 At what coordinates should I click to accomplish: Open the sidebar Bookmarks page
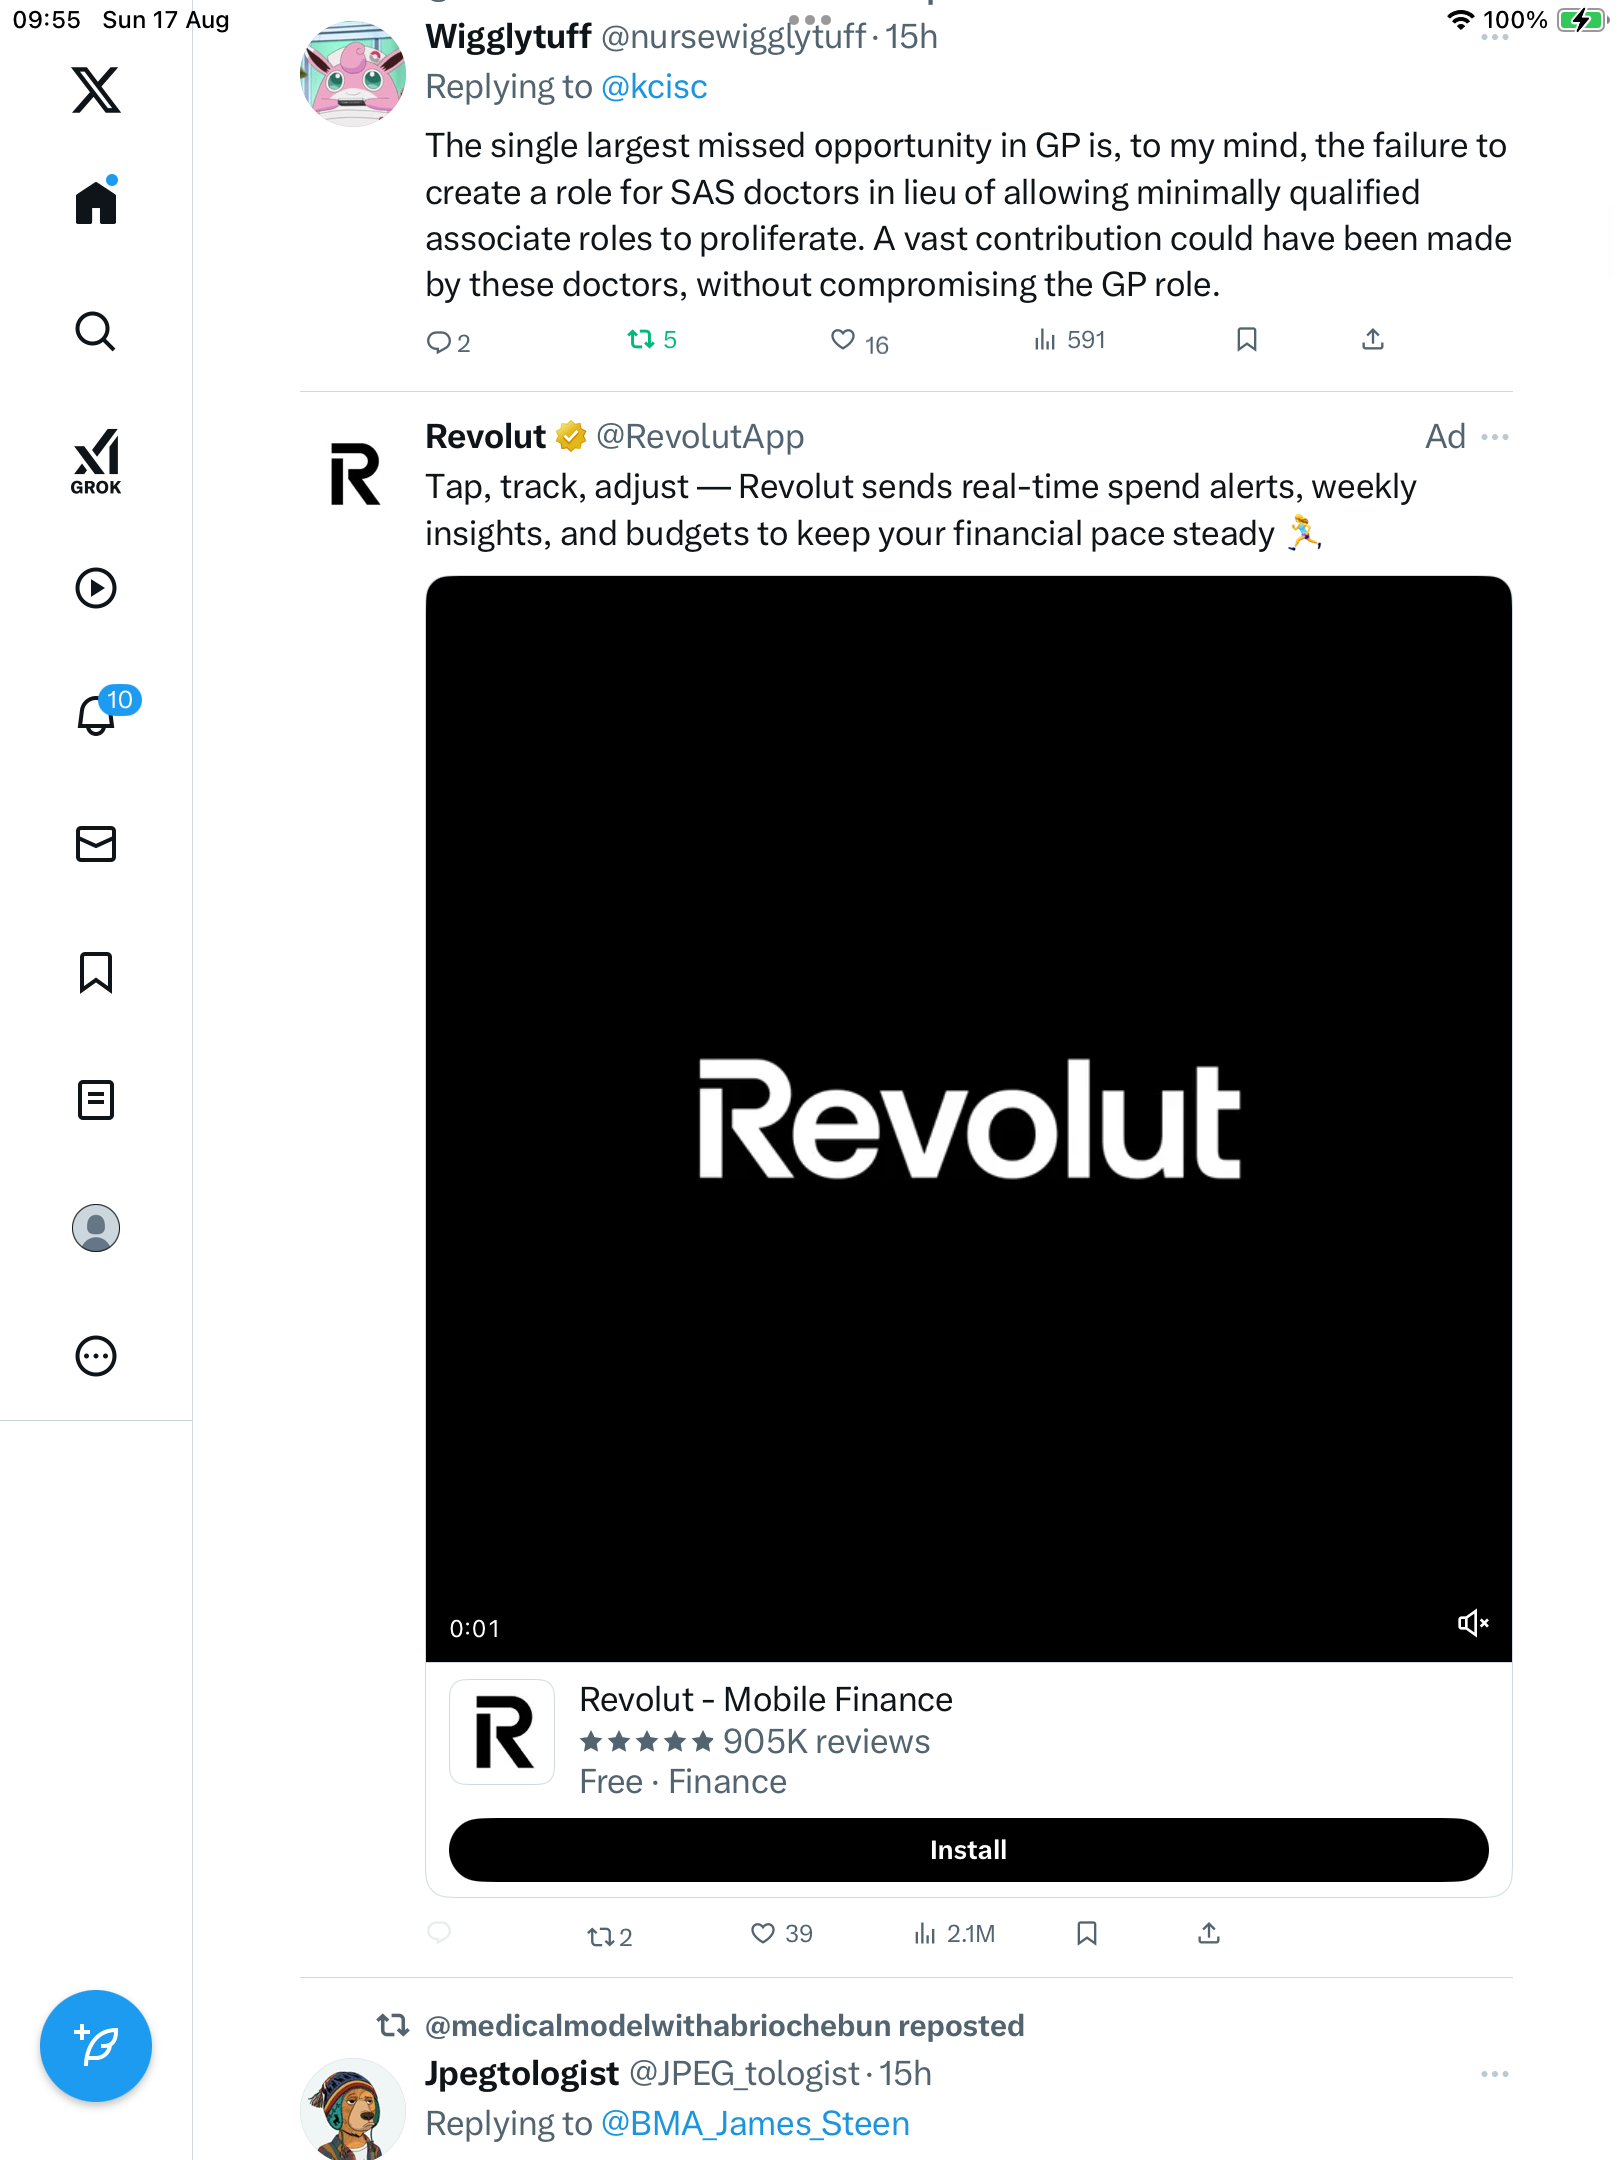pyautogui.click(x=96, y=972)
